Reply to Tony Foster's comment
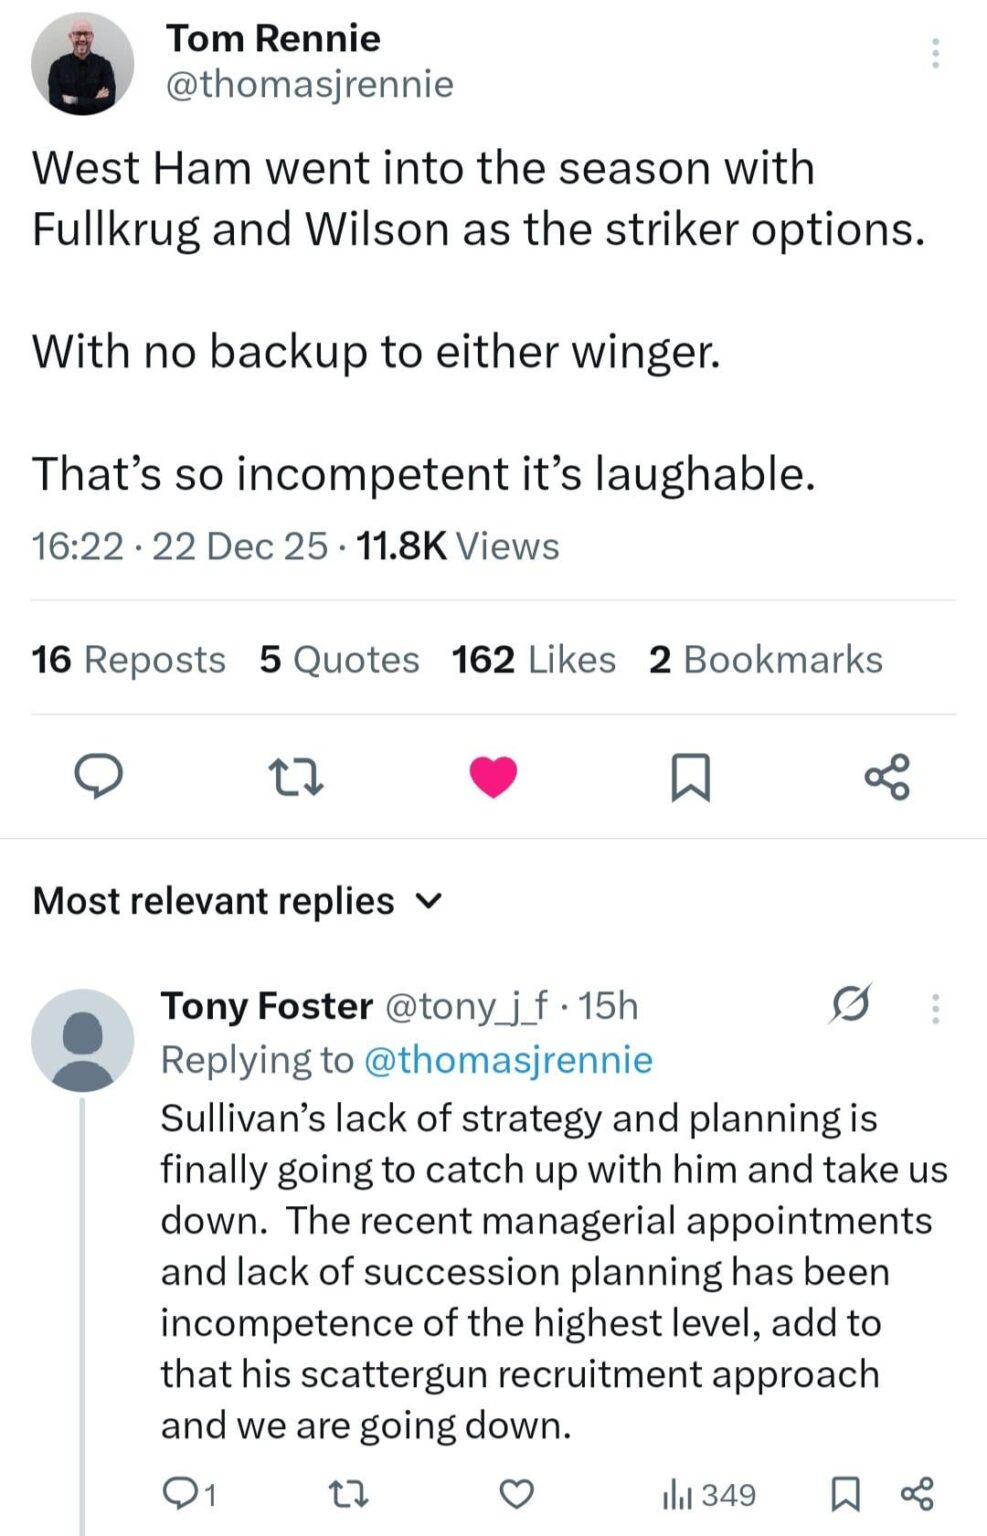Viewport: 987px width, 1536px height. 186,1493
